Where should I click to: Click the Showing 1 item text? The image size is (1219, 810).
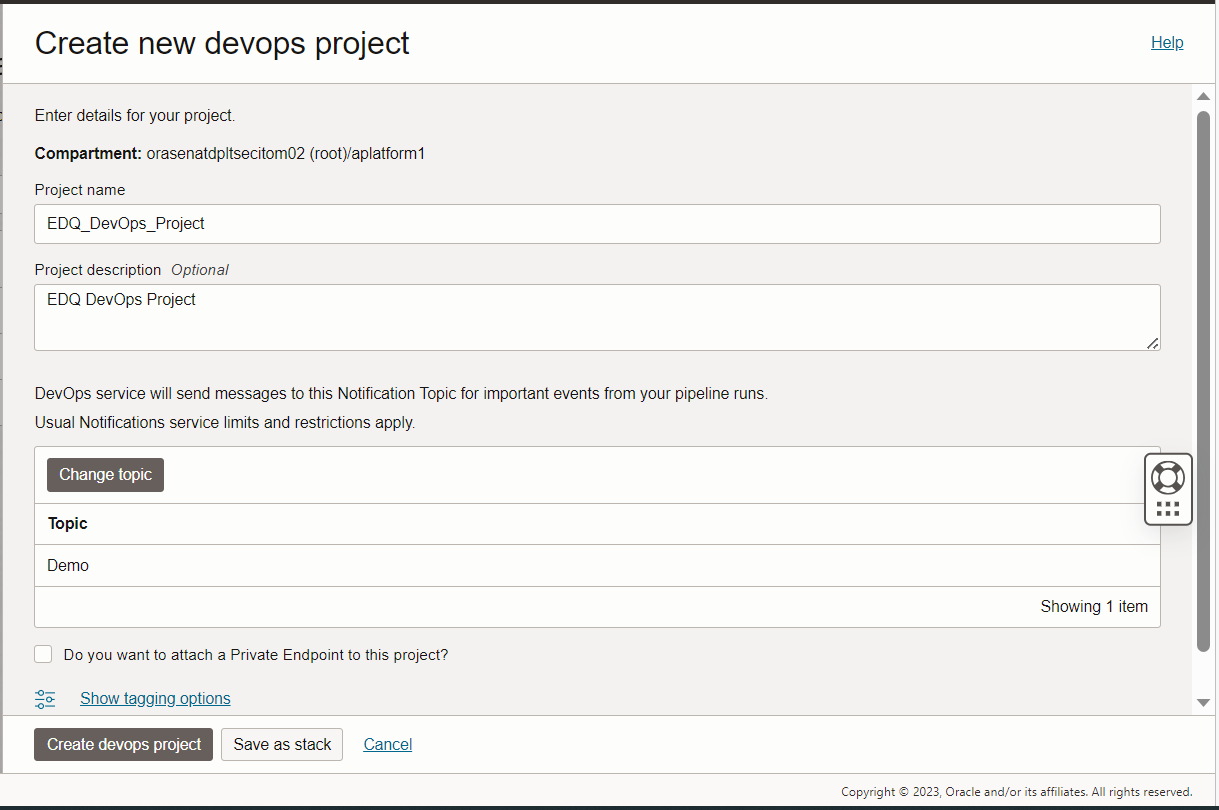click(1094, 606)
